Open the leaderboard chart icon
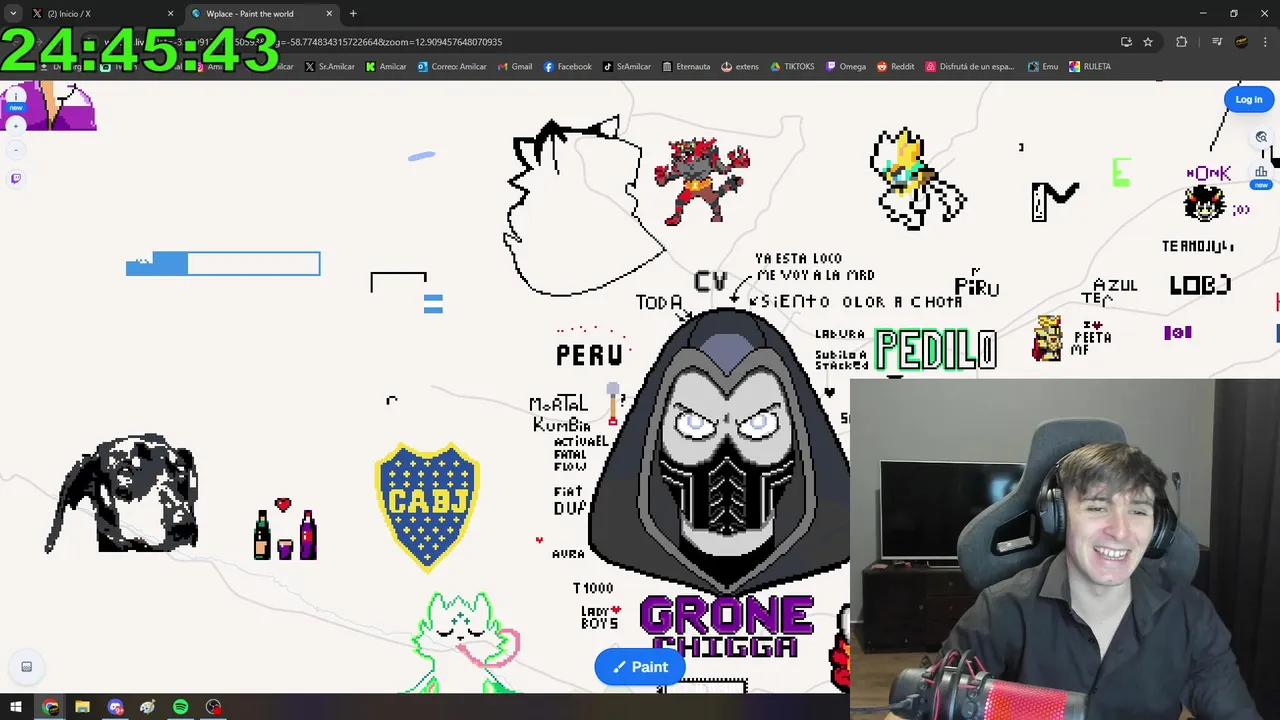 tap(1261, 172)
